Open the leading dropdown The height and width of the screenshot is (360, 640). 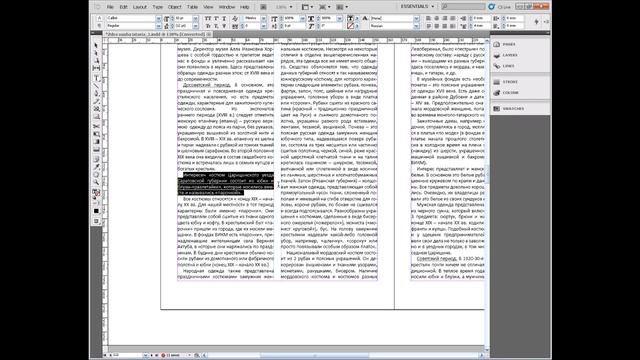196,26
